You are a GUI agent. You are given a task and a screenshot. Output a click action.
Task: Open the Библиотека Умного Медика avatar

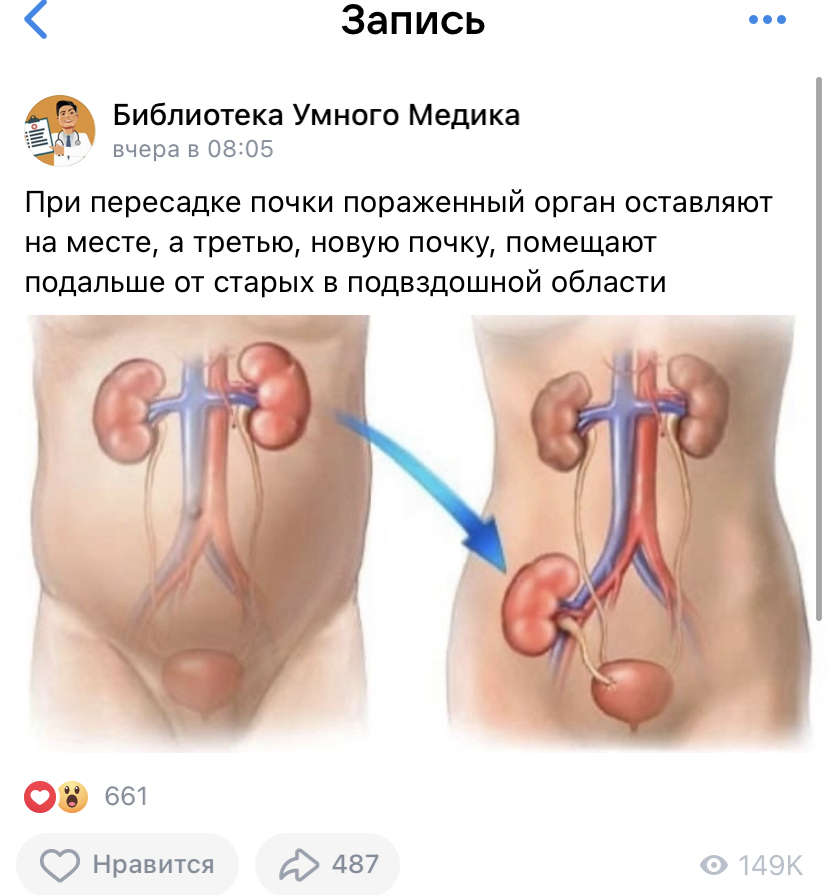(x=59, y=131)
